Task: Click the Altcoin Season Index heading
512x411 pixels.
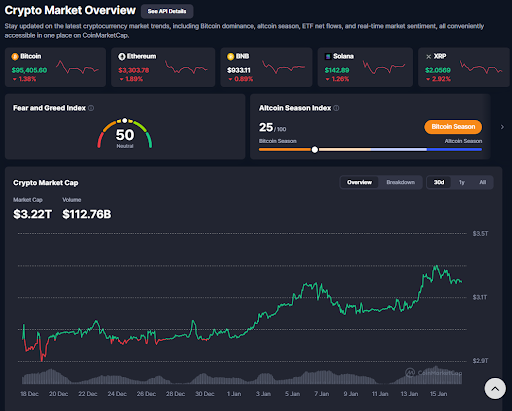Action: (295, 108)
